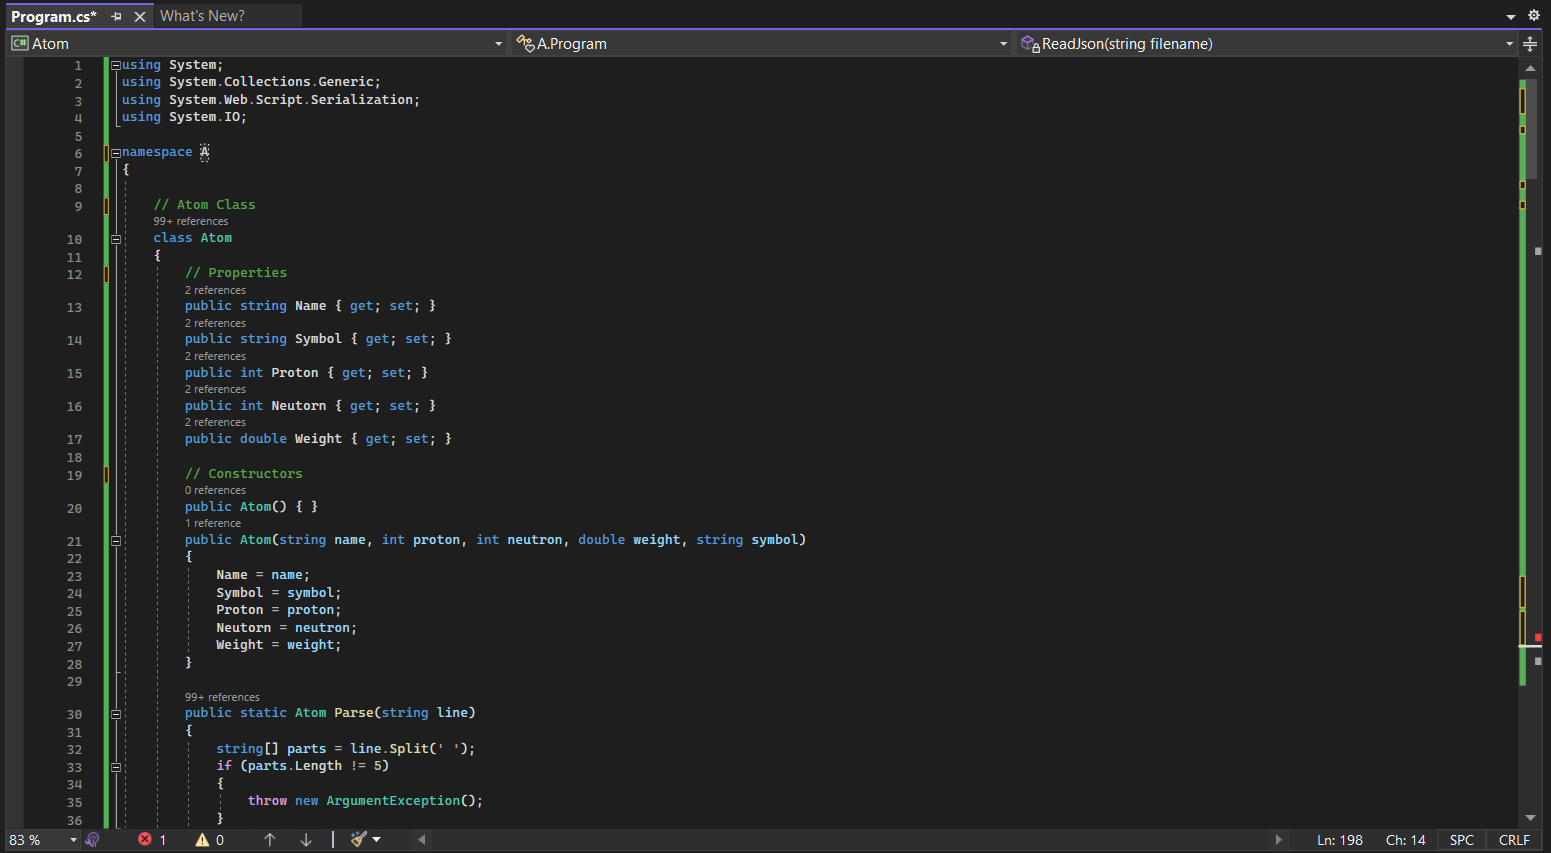Open the code health indicator icon
Image resolution: width=1551 pixels, height=853 pixels.
pyautogui.click(x=93, y=840)
